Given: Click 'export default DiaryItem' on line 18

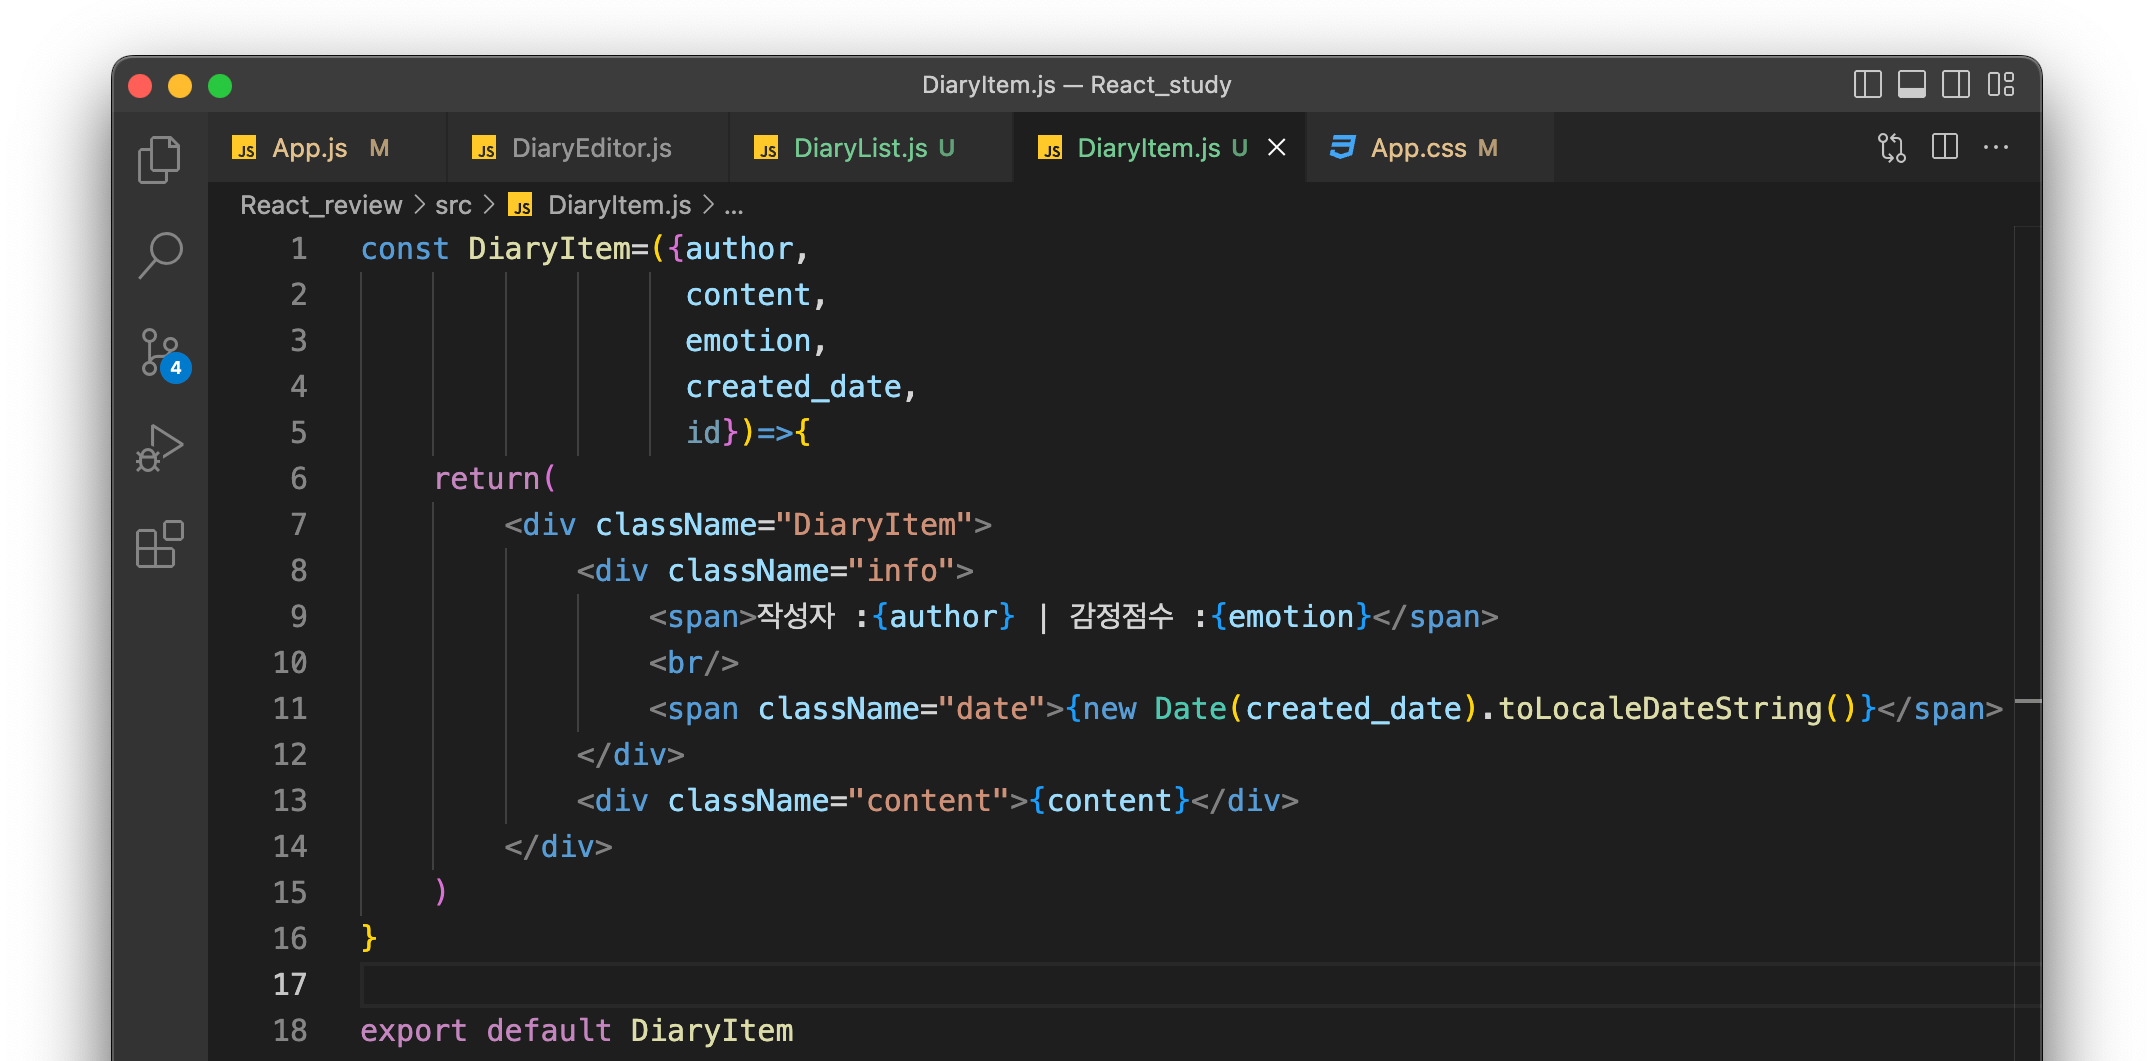Looking at the screenshot, I should click(x=577, y=1031).
